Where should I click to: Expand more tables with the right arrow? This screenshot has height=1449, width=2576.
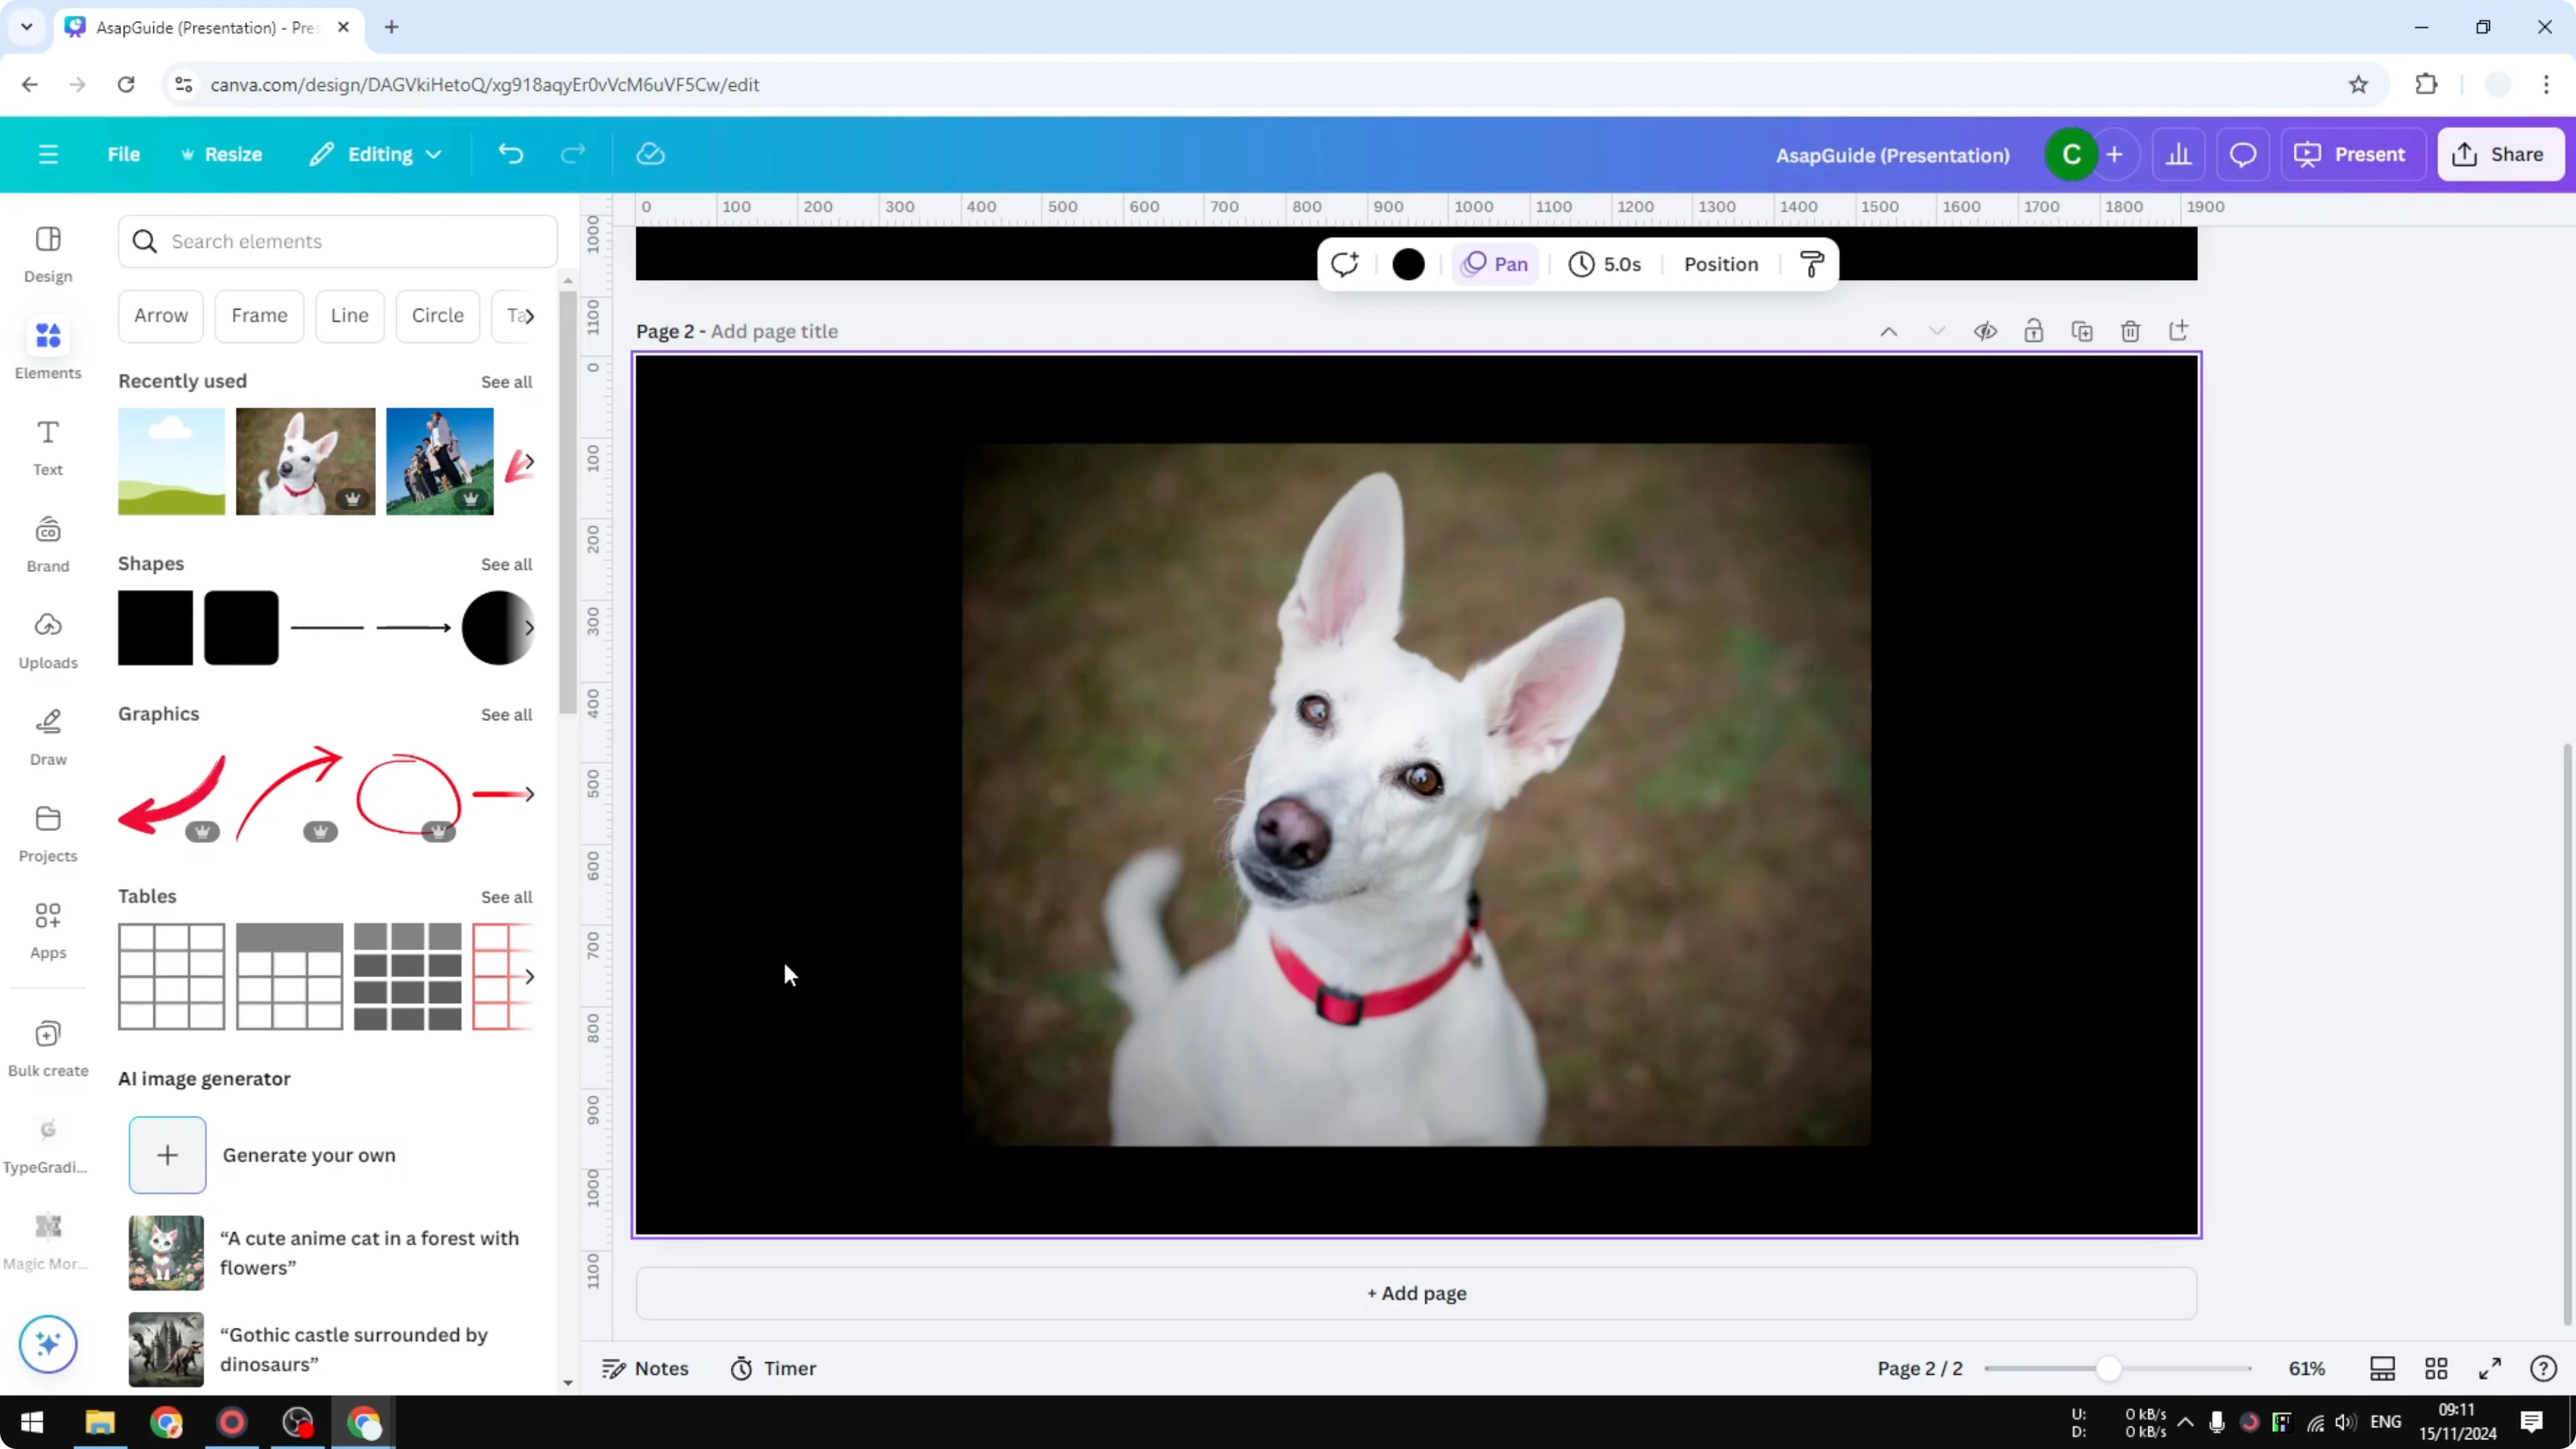[530, 977]
